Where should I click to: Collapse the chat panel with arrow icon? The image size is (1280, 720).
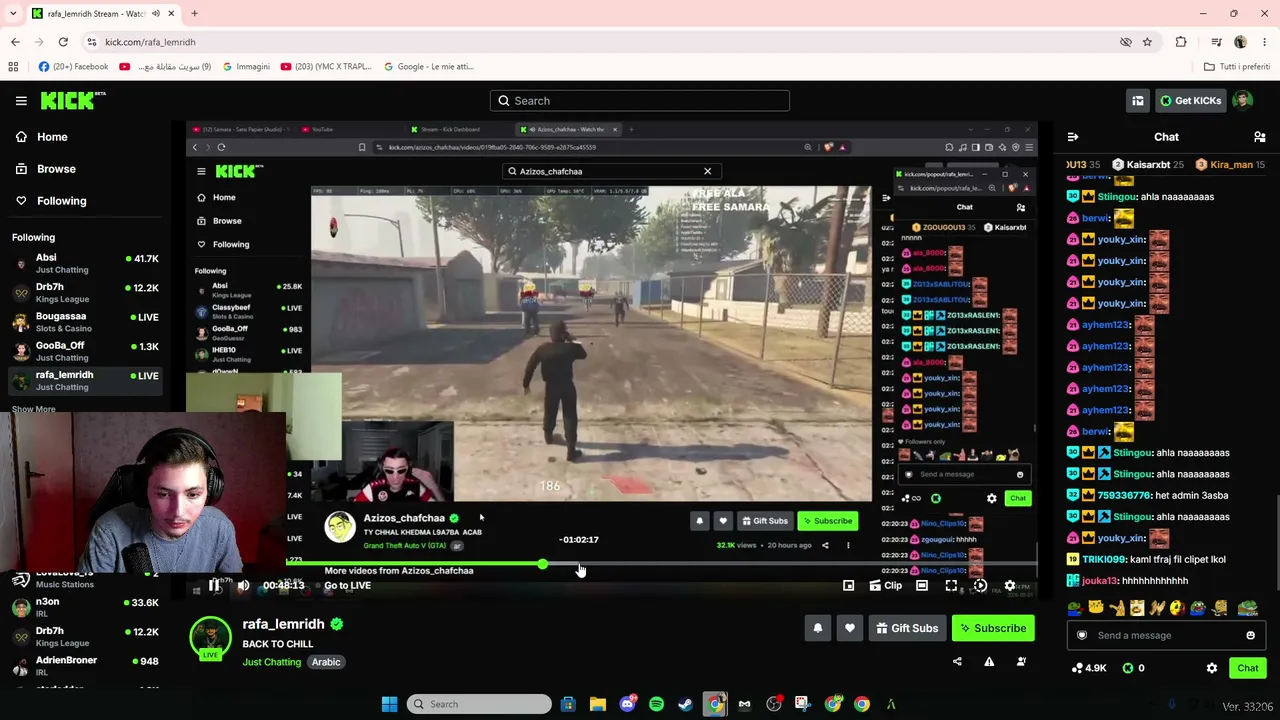point(1073,137)
